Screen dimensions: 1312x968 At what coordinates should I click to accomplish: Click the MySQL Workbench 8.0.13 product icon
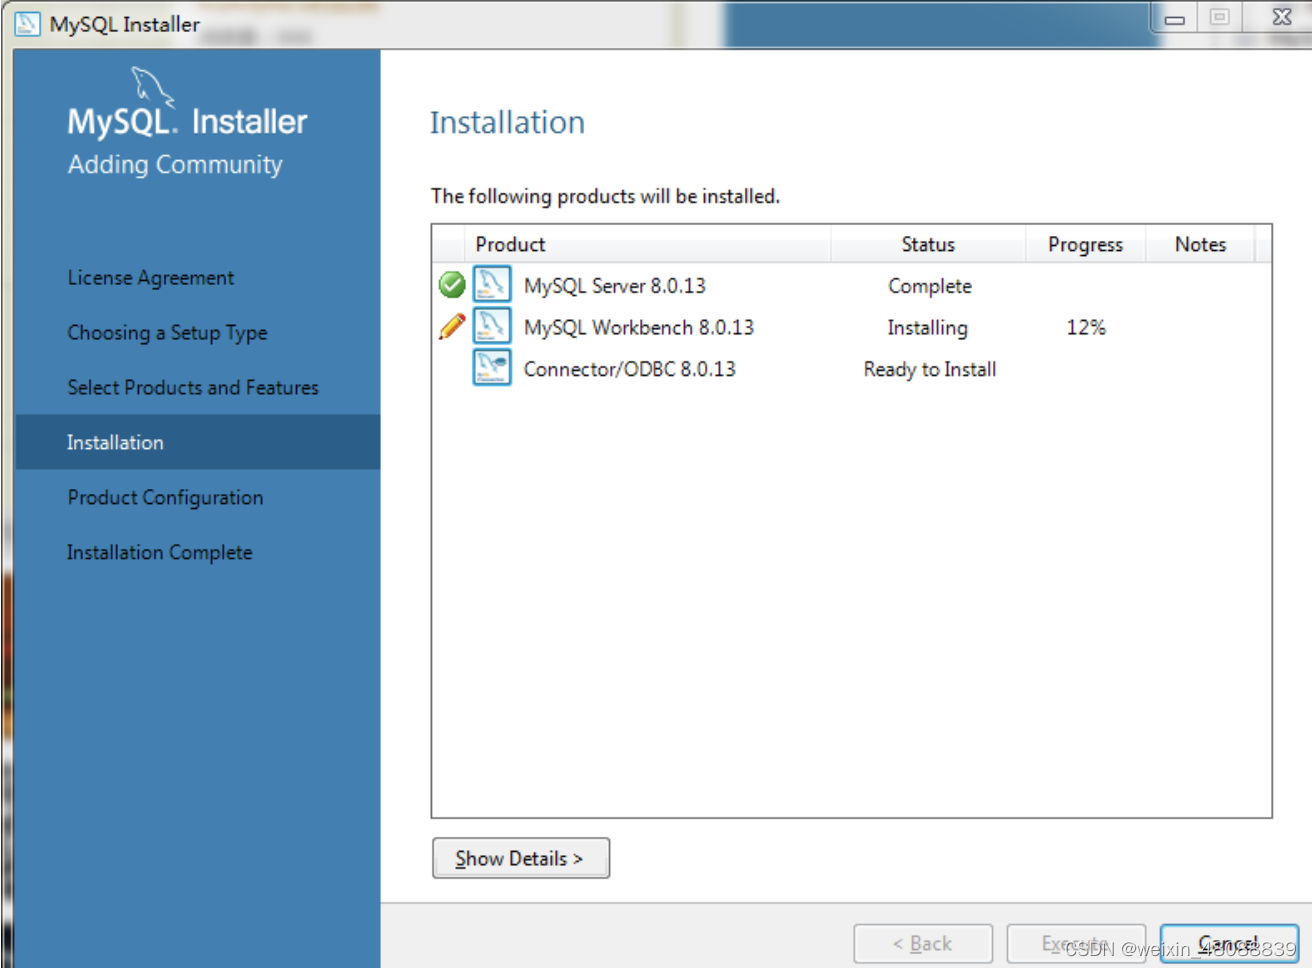click(x=492, y=326)
